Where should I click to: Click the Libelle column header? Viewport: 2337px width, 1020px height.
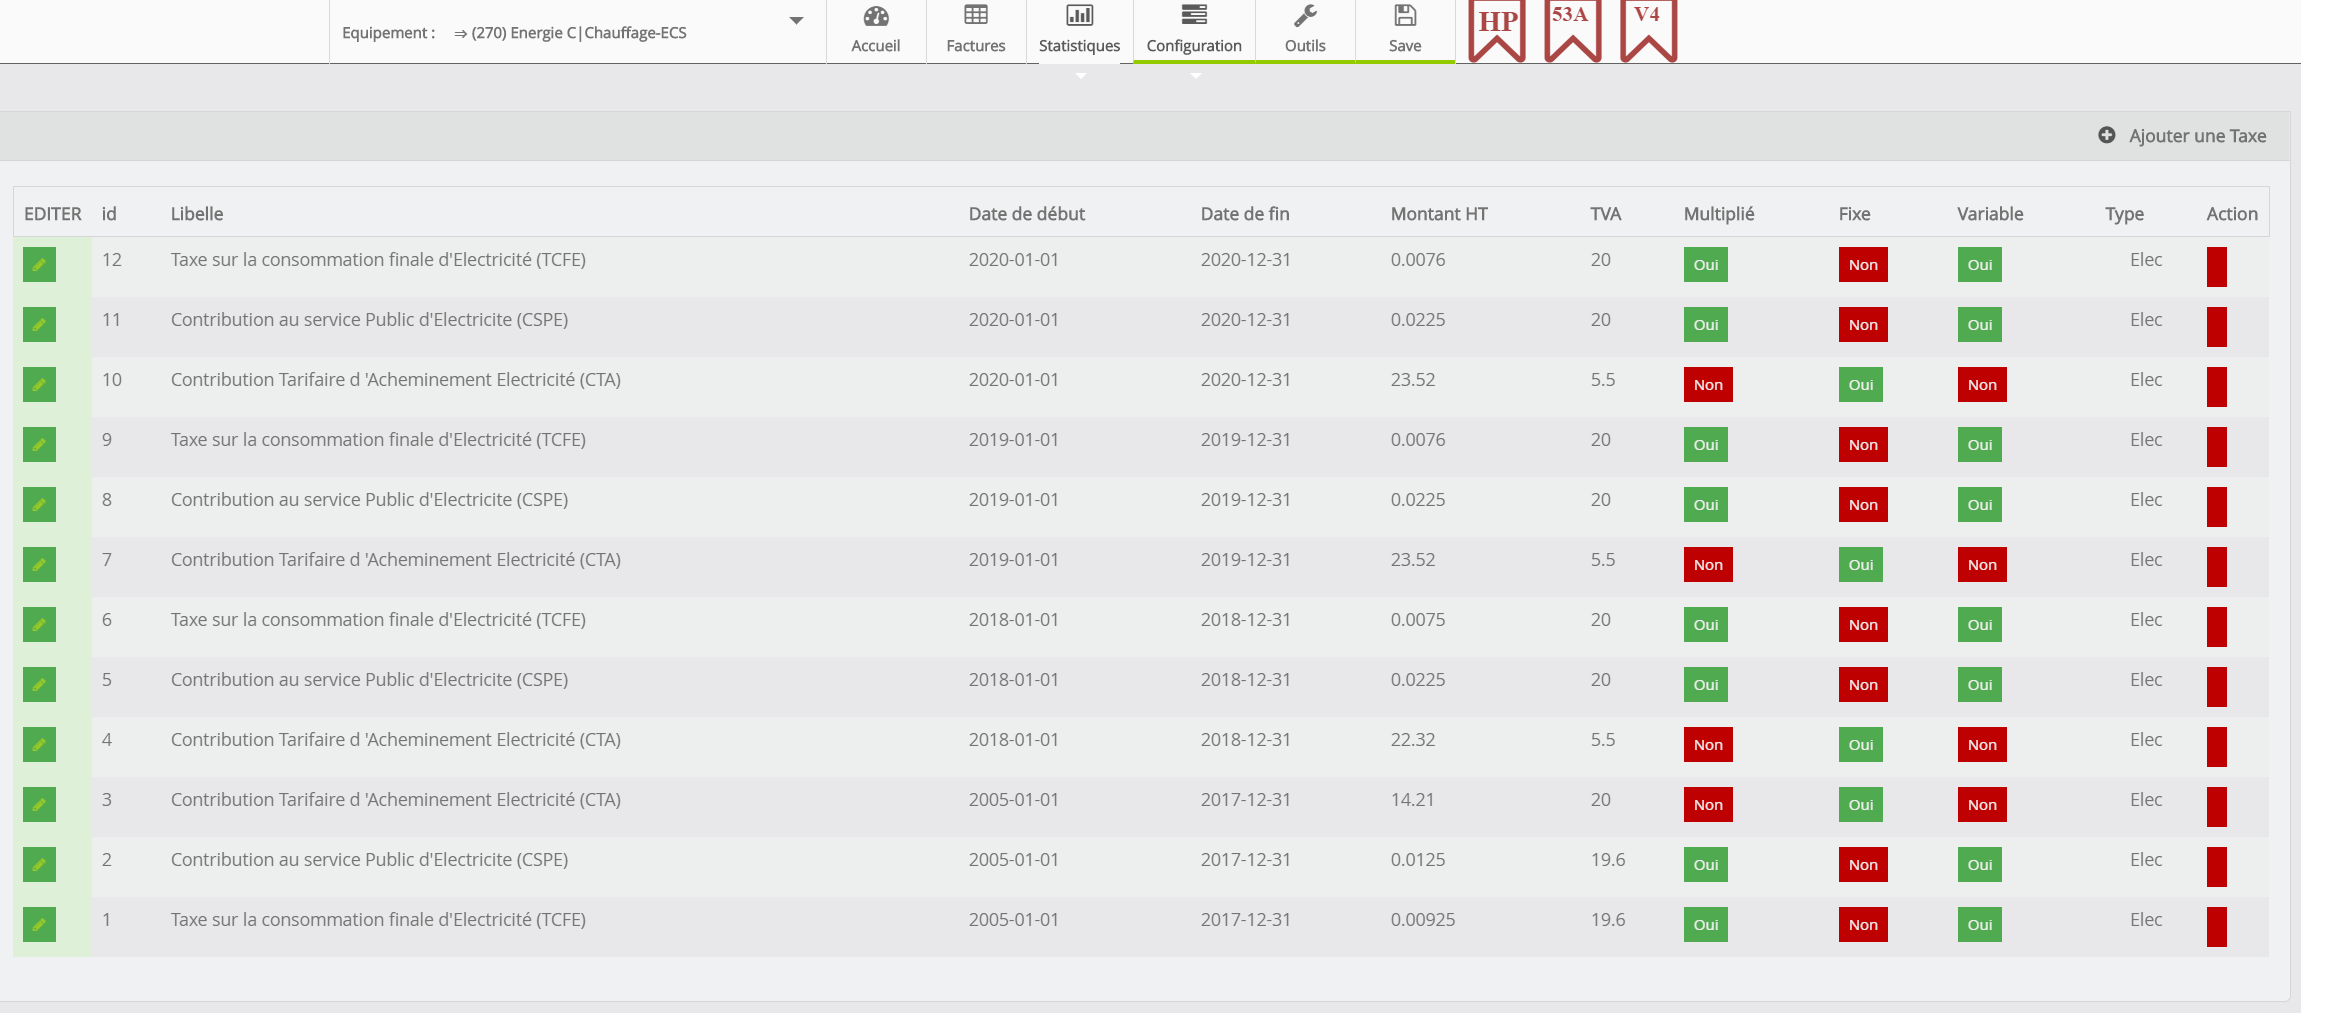tap(197, 214)
